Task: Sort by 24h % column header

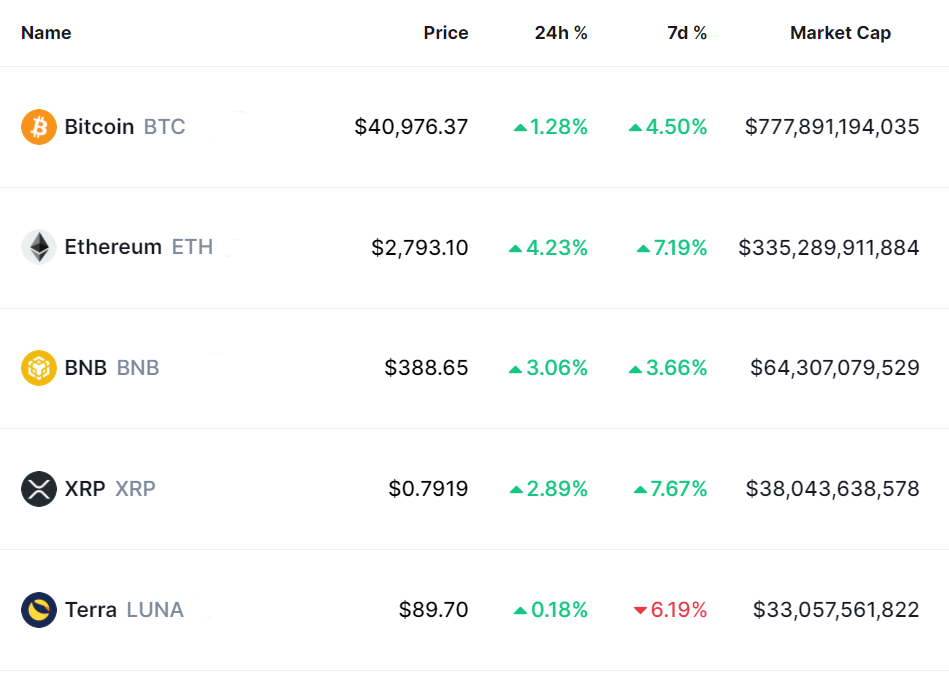Action: point(561,33)
